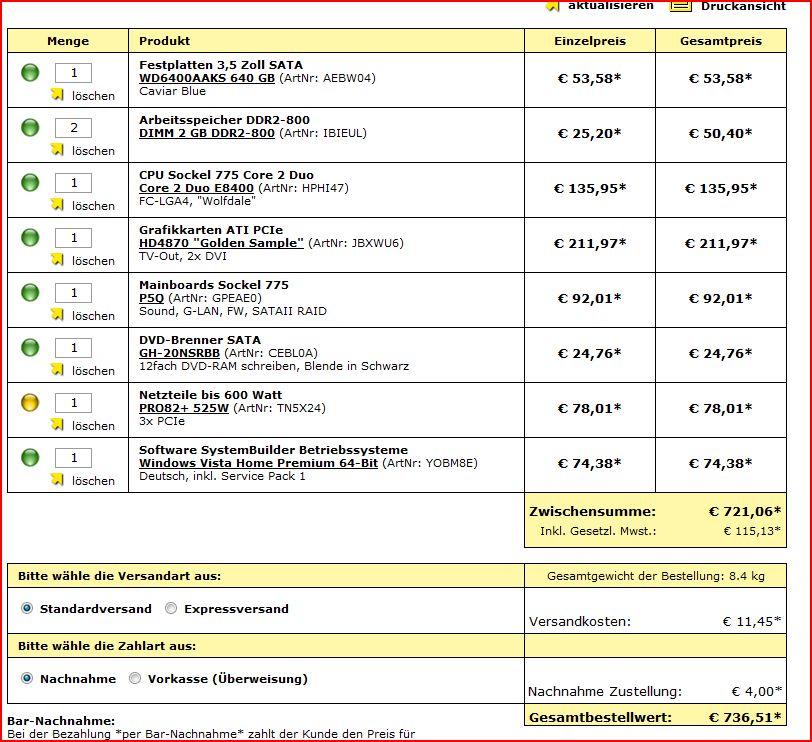Remove WD6400AAKS via löschen link
The height and width of the screenshot is (742, 812).
click(x=93, y=96)
